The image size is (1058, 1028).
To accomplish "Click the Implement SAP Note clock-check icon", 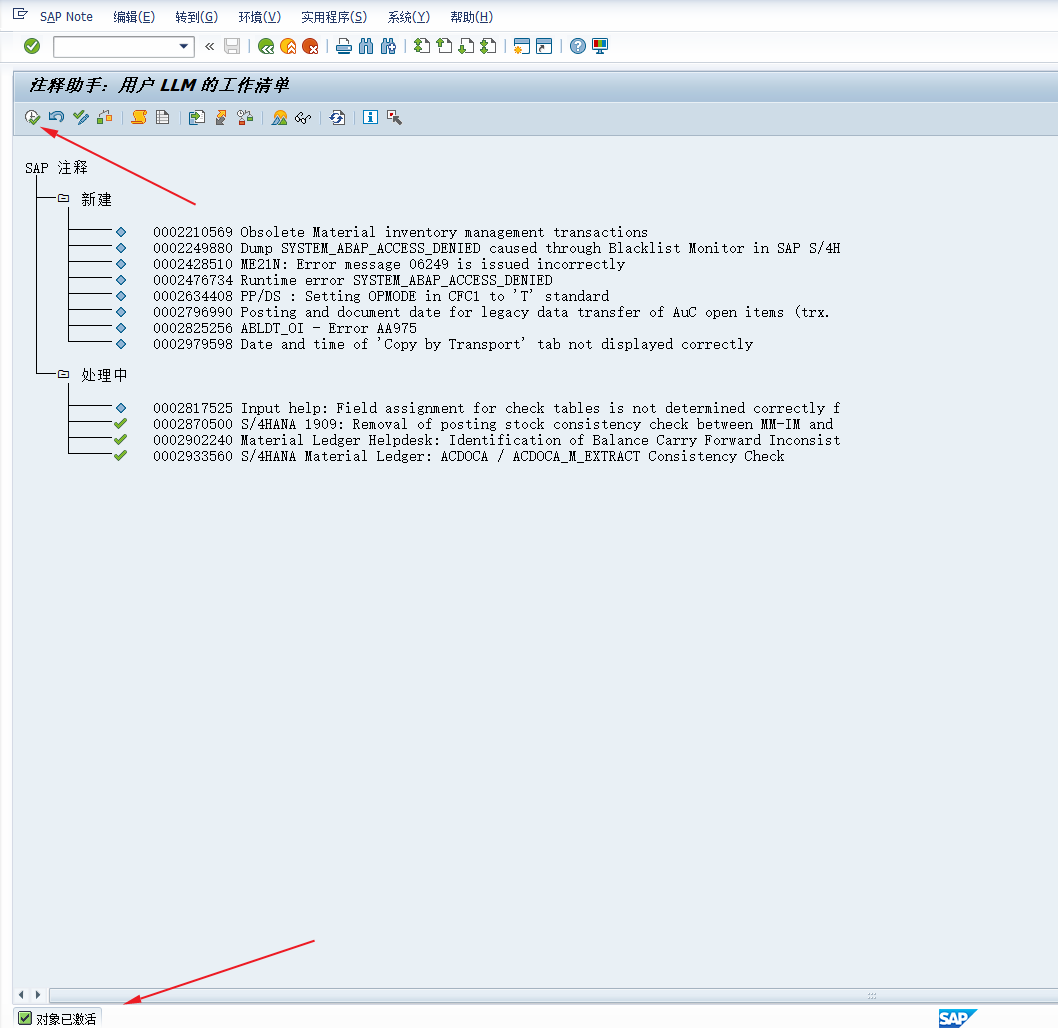I will [32, 117].
